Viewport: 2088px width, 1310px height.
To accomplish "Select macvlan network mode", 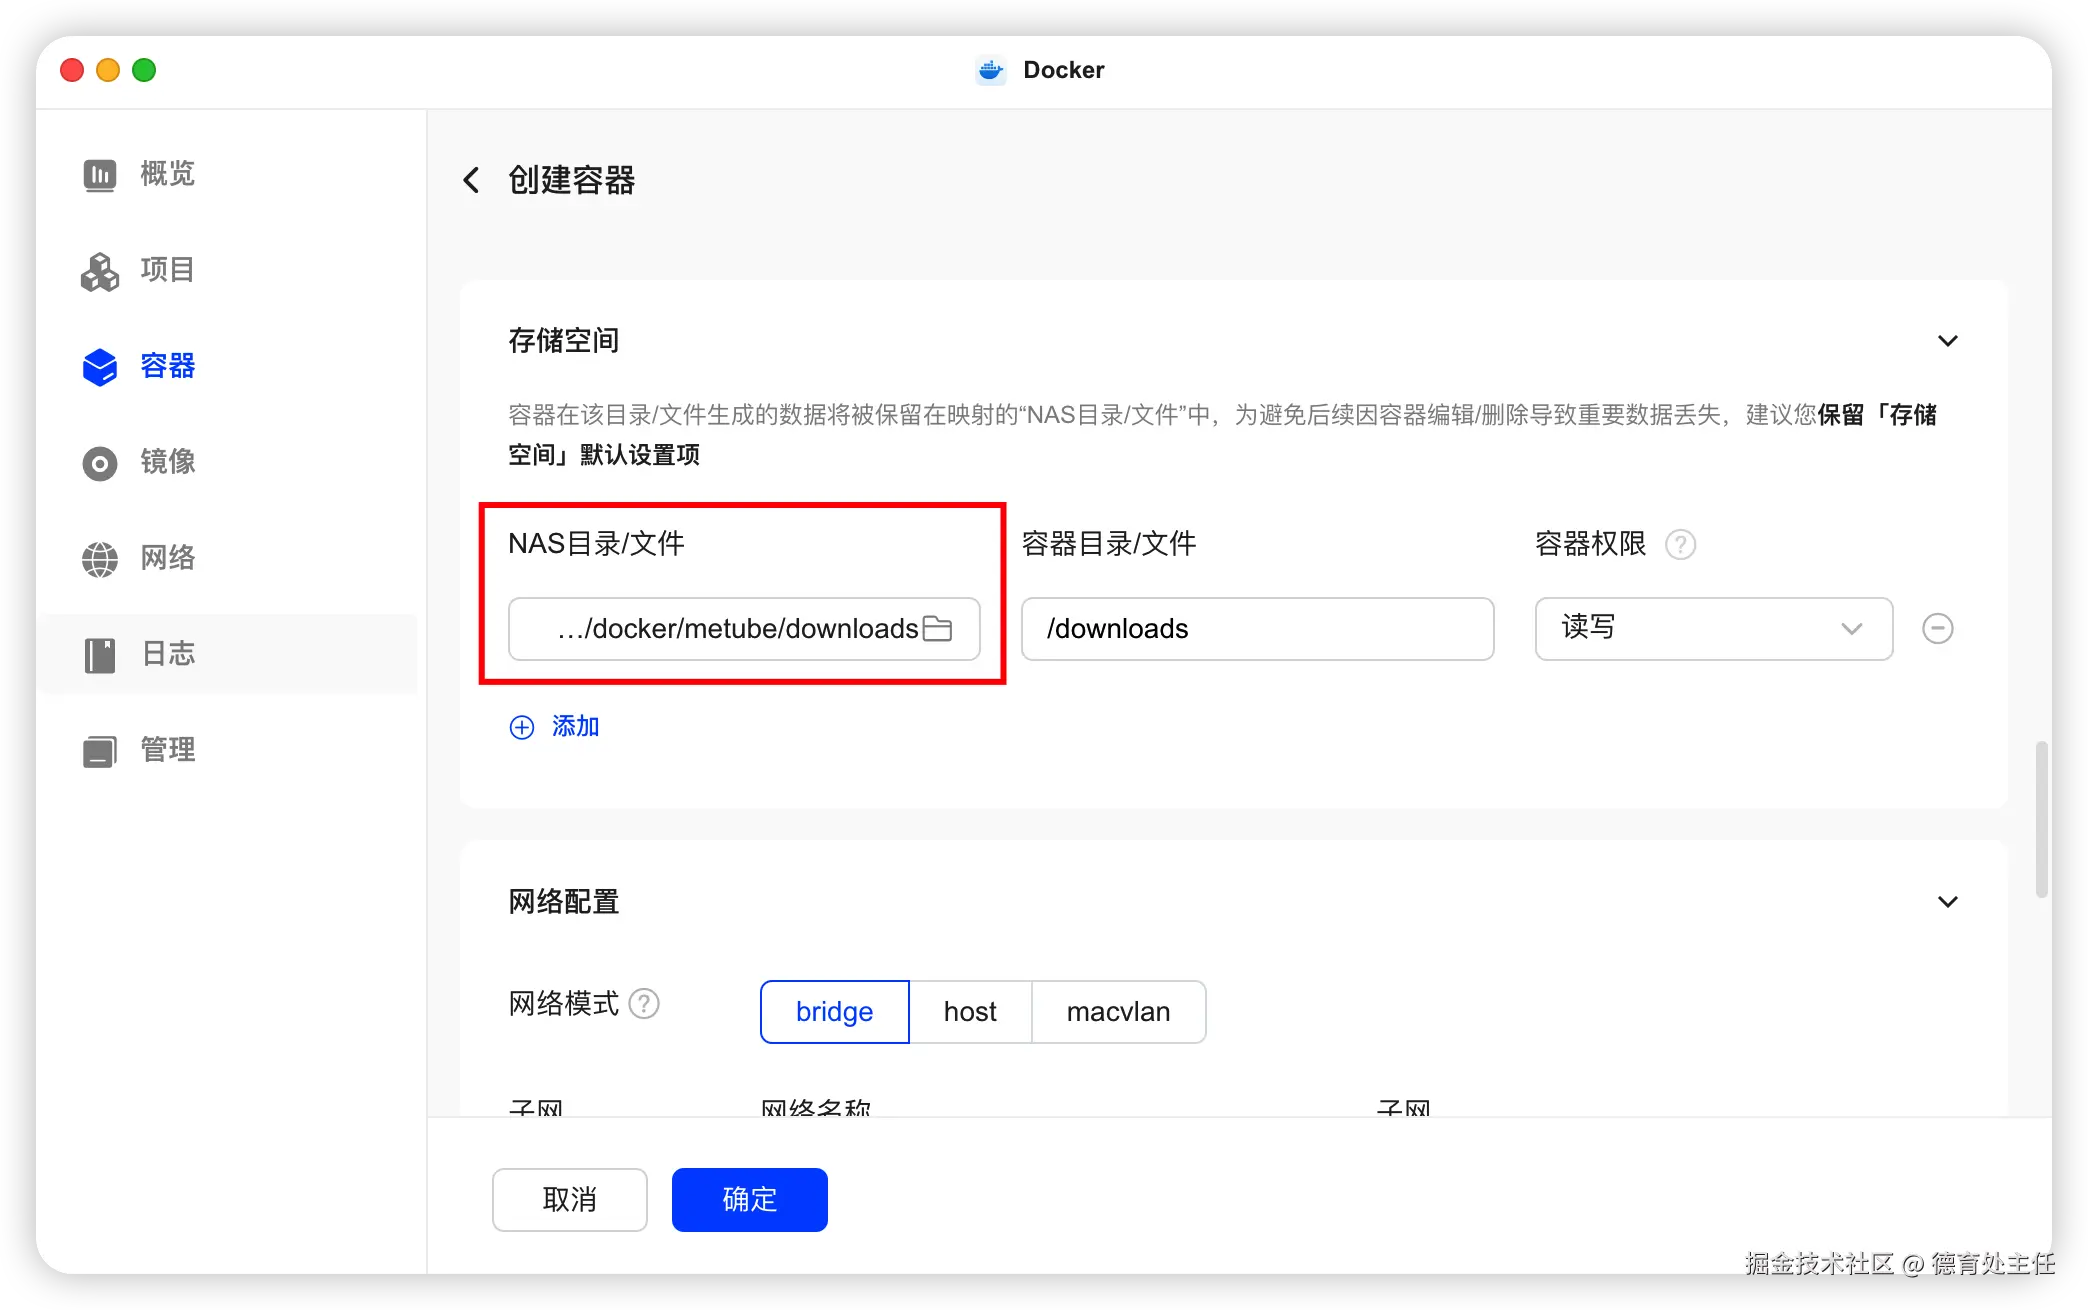I will [1118, 1012].
